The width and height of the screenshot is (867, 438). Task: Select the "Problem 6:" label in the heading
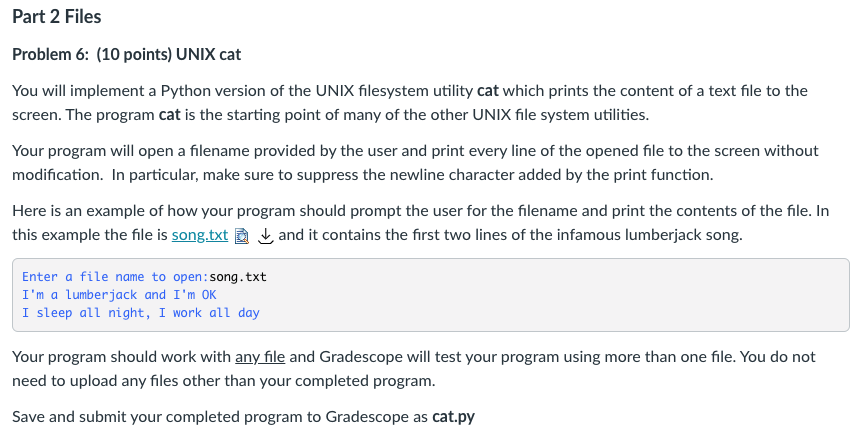click(x=50, y=54)
